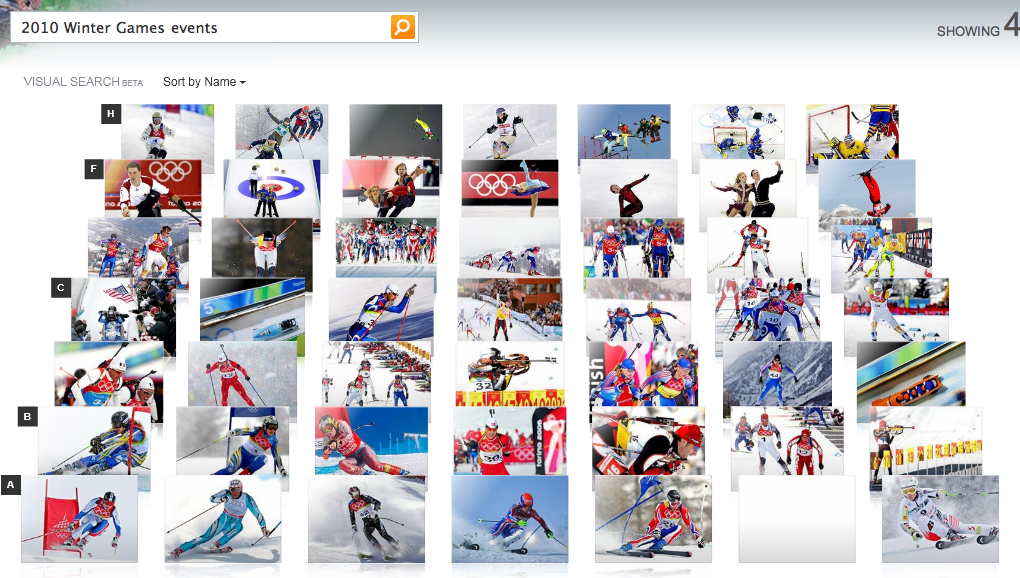Open the American flag crowd thumbnail

click(x=123, y=309)
